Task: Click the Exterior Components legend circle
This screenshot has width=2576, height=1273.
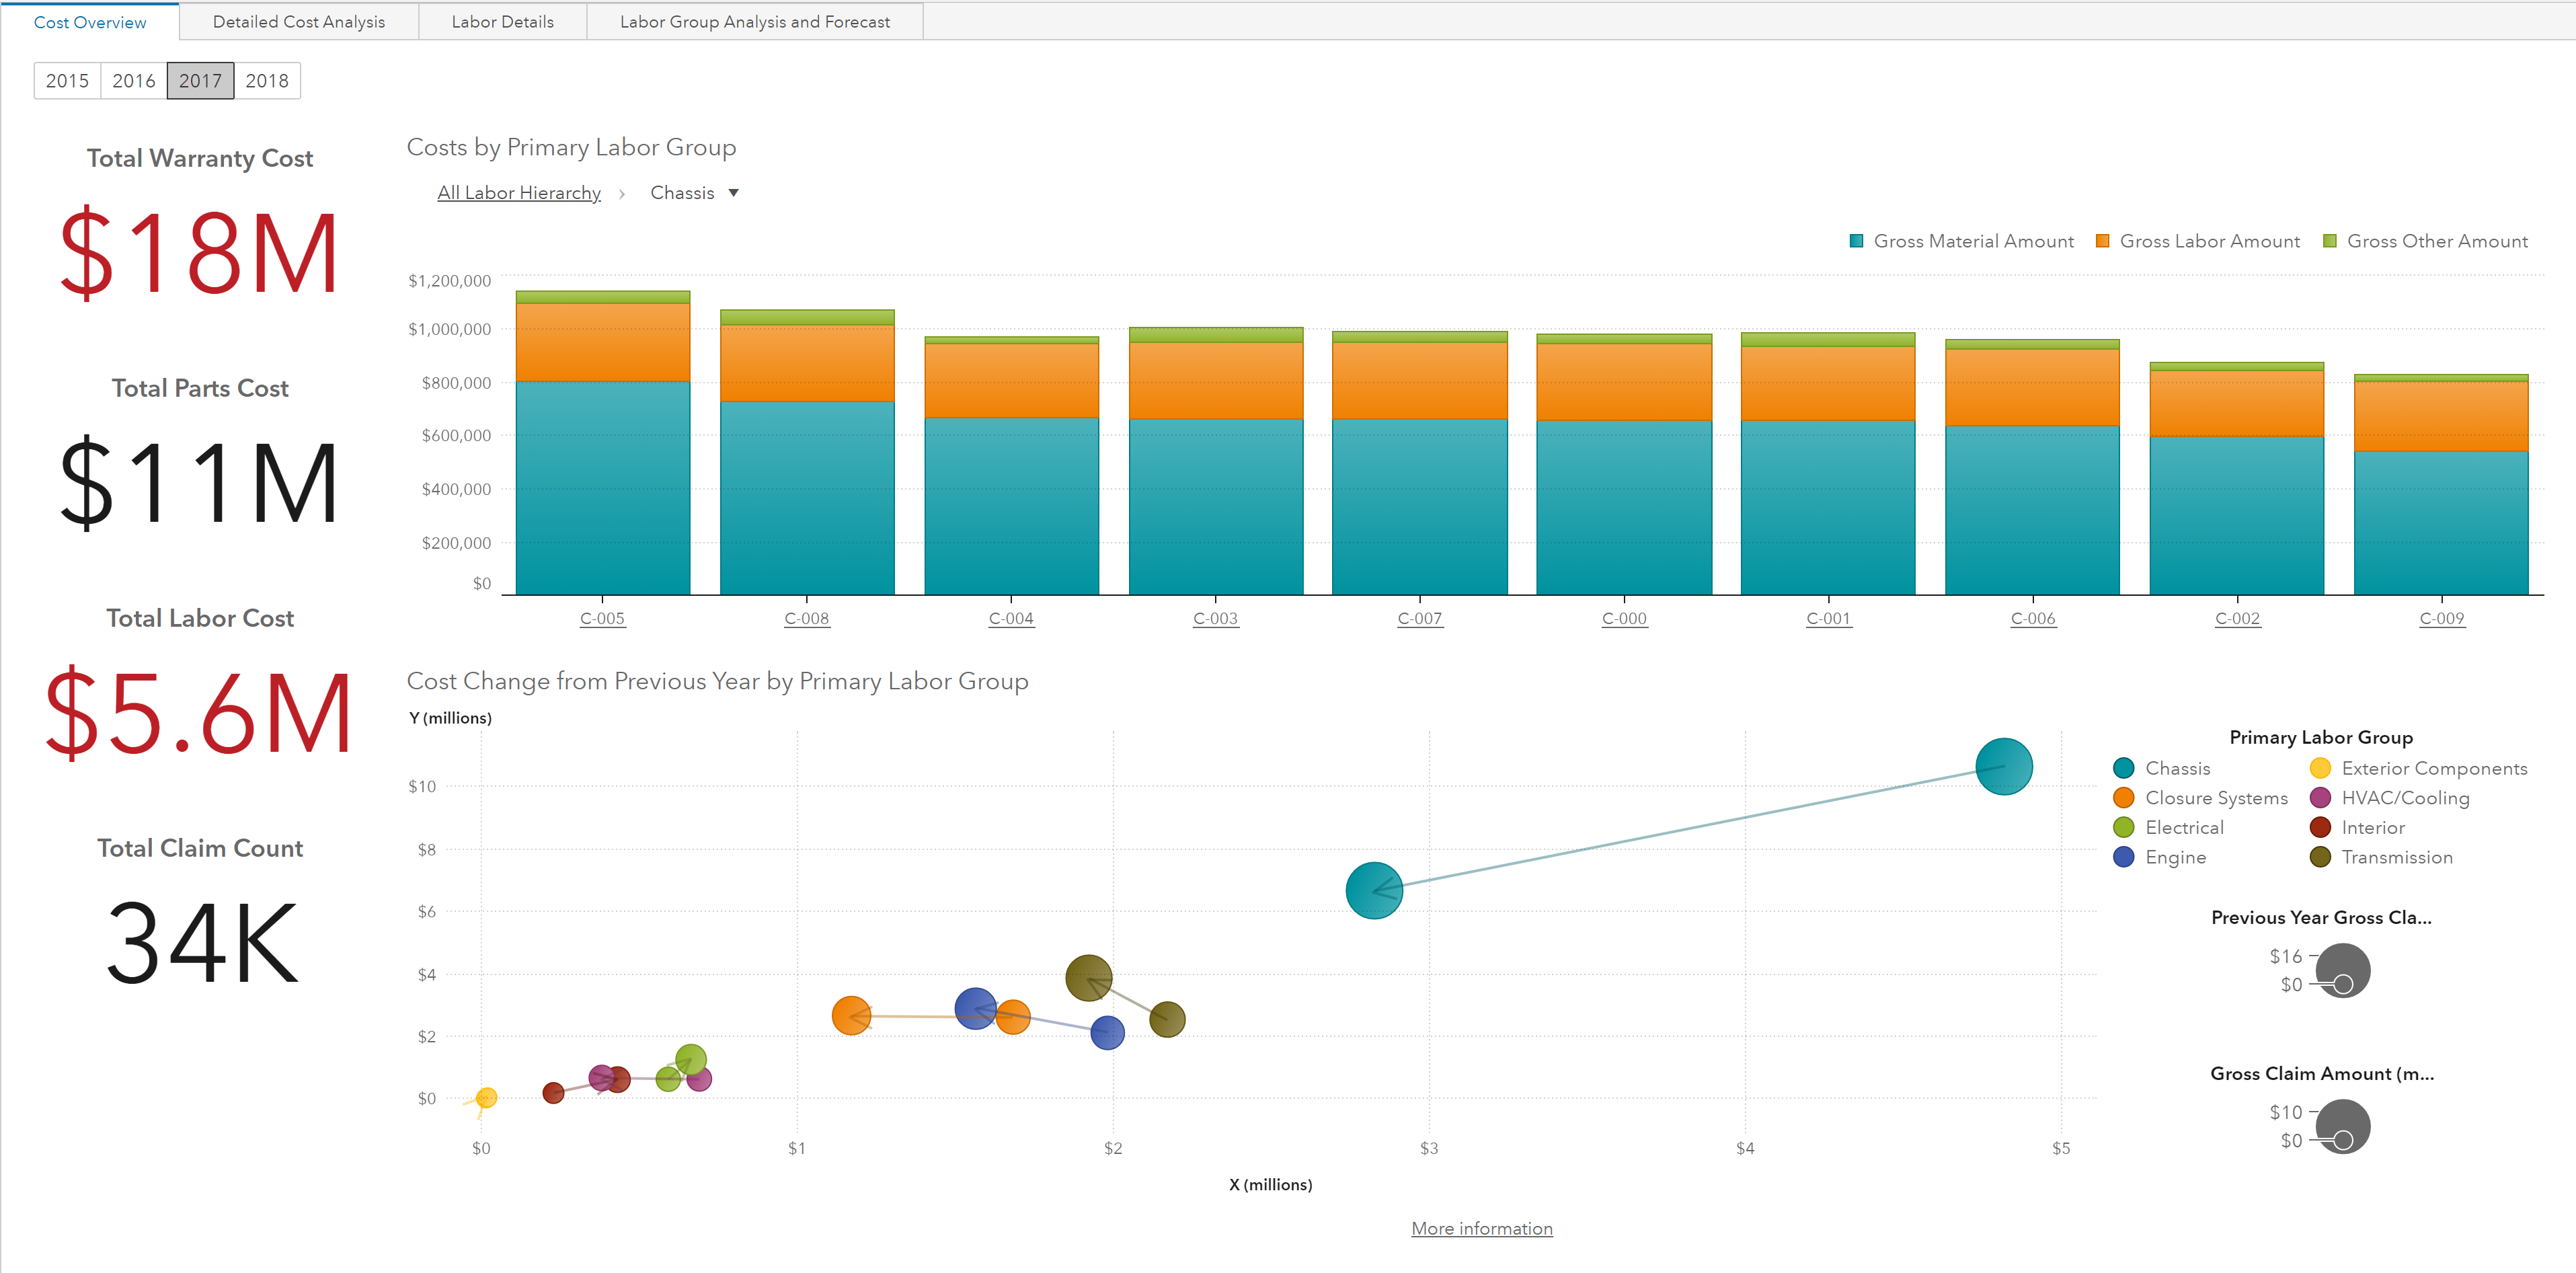Action: [x=2321, y=768]
